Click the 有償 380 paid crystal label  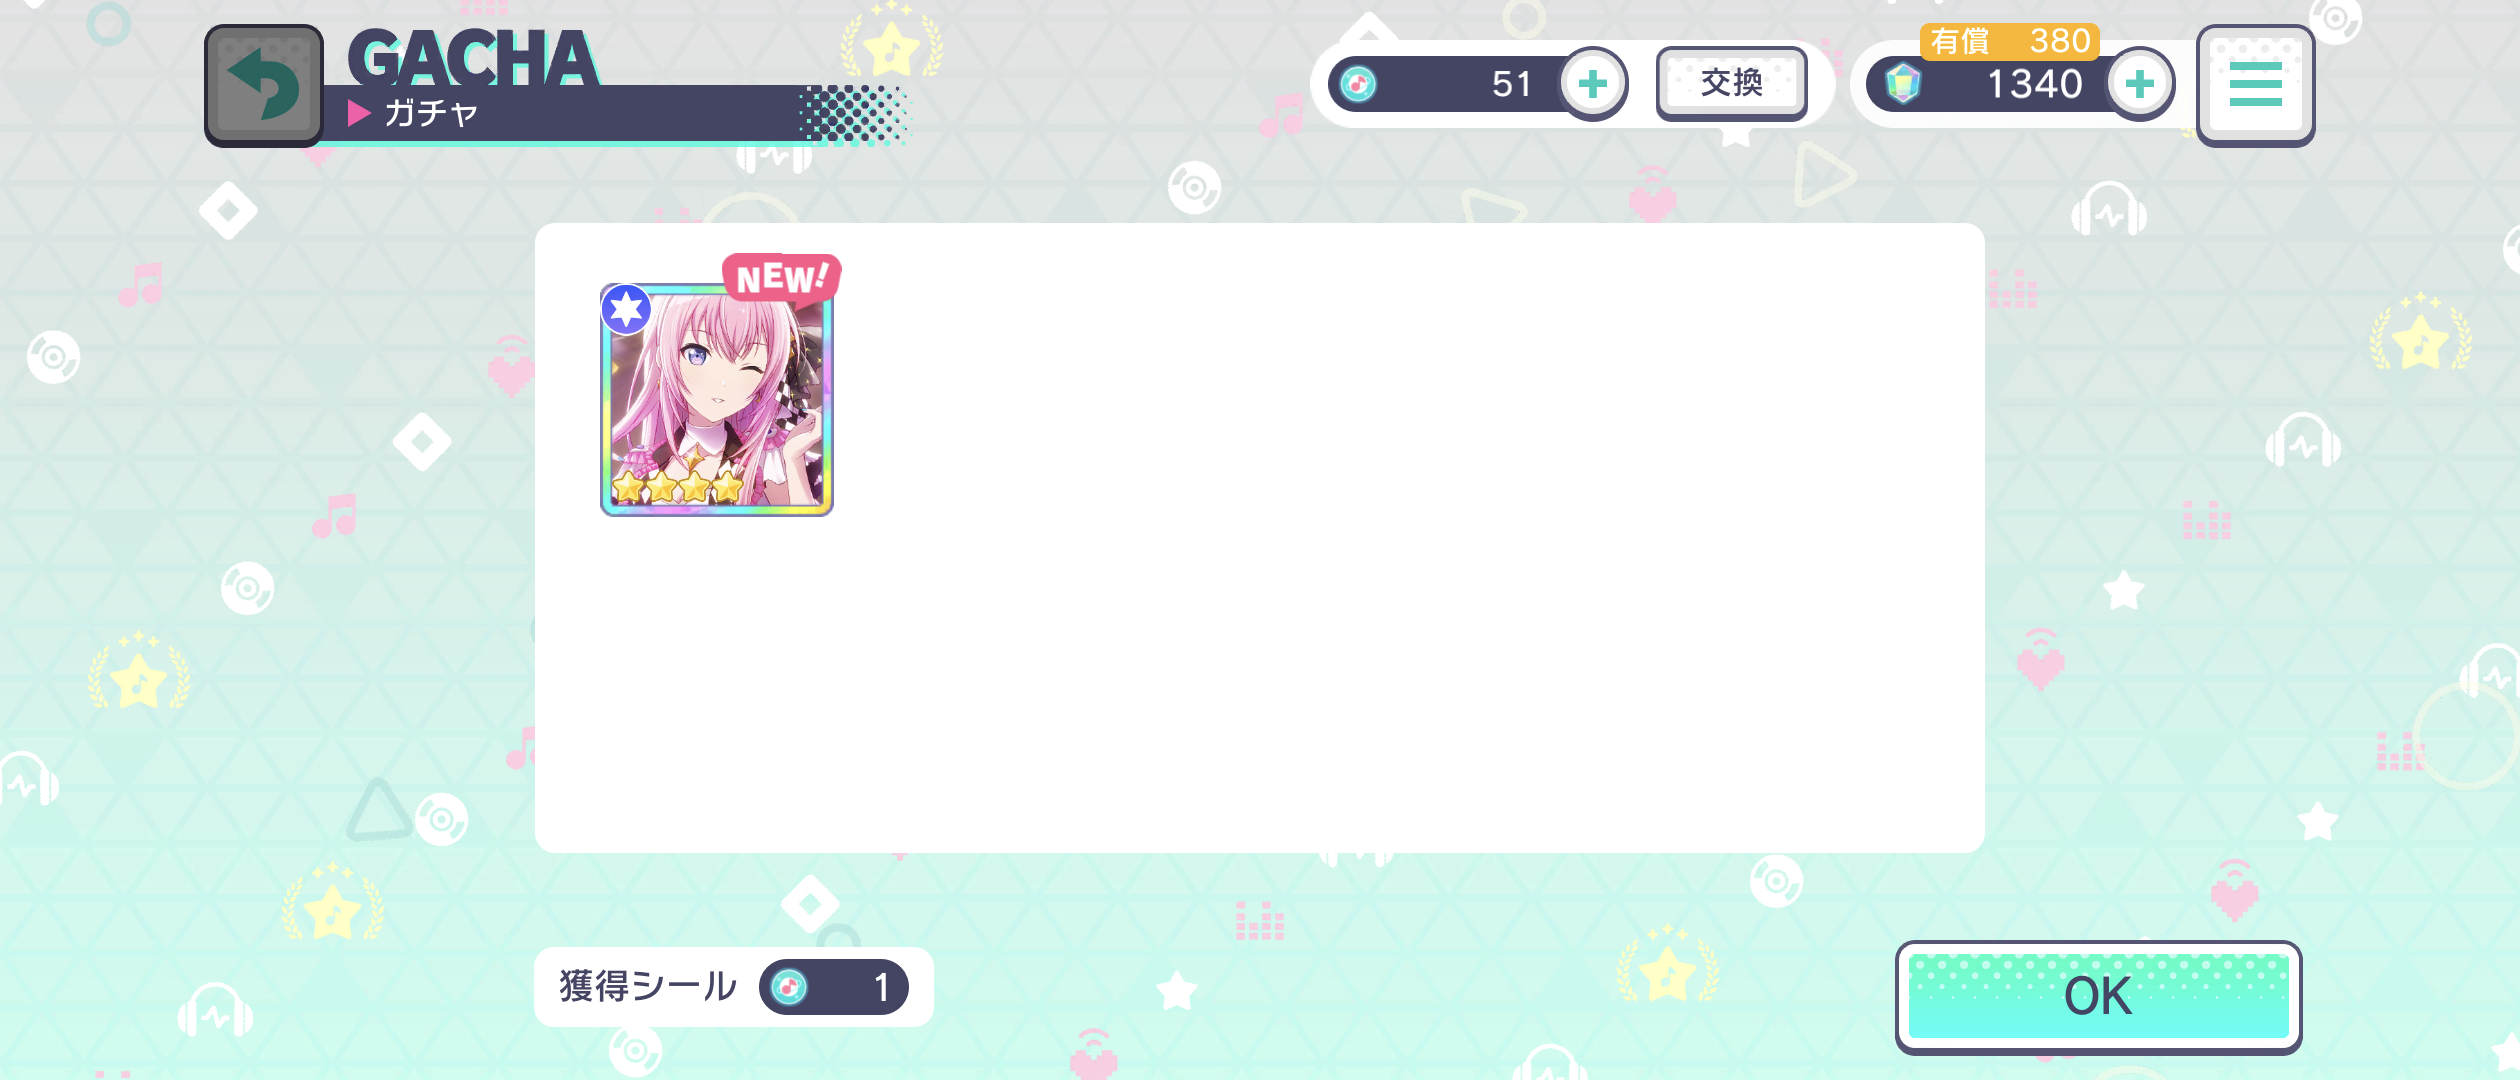(x=2009, y=41)
